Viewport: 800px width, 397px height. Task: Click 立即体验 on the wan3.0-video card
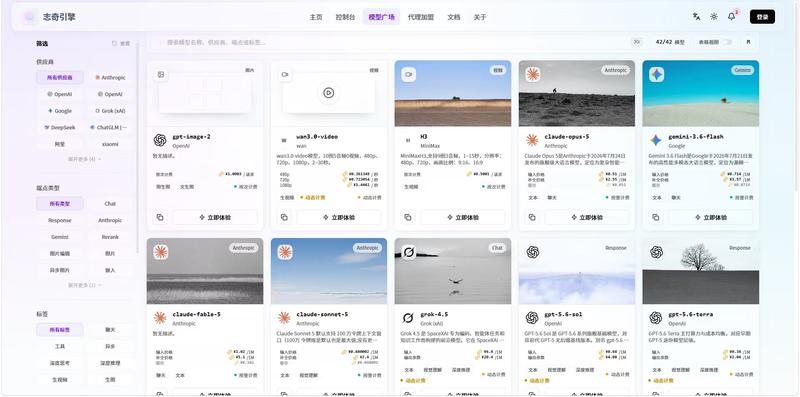pos(339,217)
